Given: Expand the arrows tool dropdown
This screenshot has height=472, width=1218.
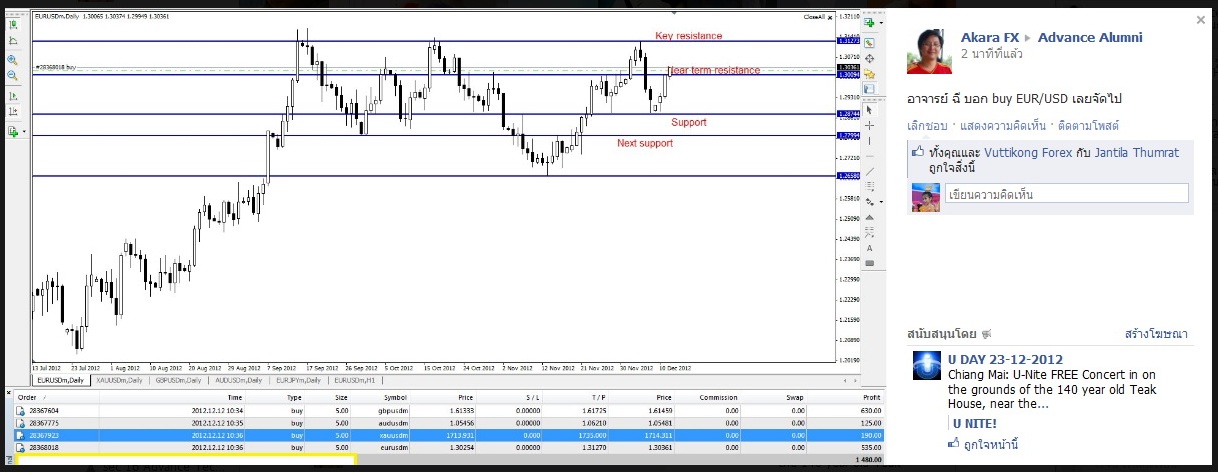Looking at the screenshot, I should 881,202.
